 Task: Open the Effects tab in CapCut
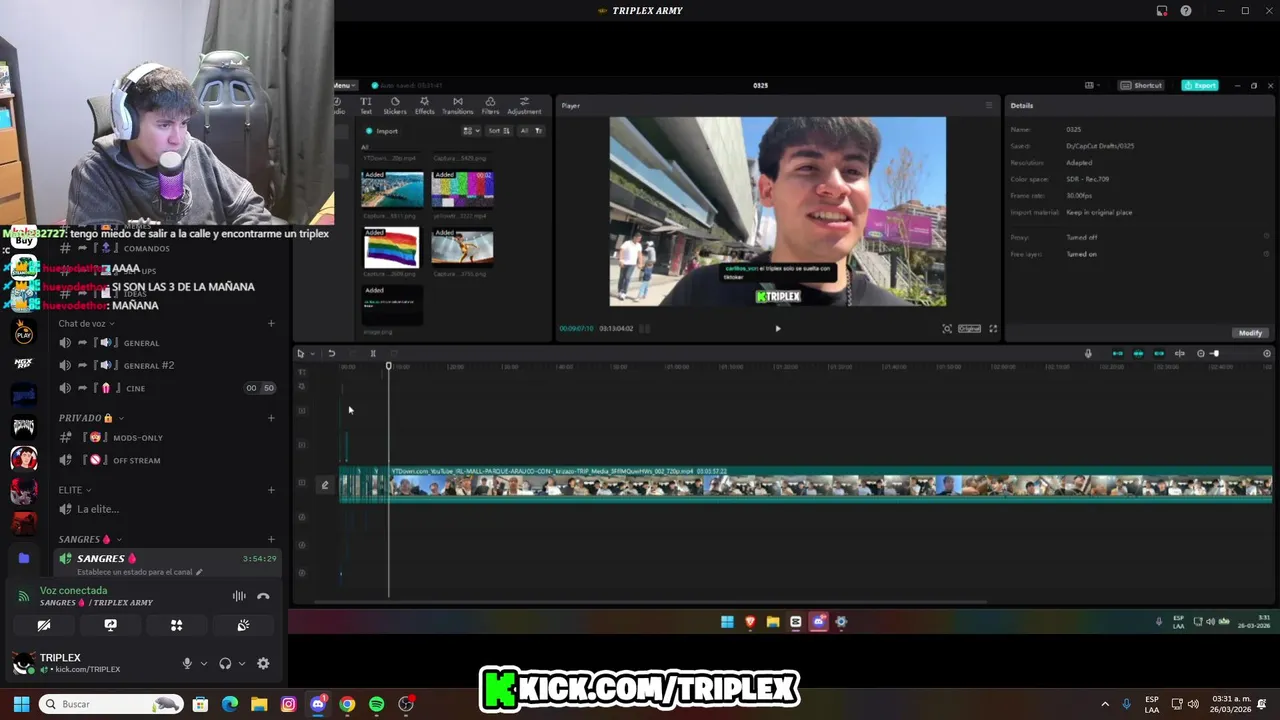click(425, 105)
